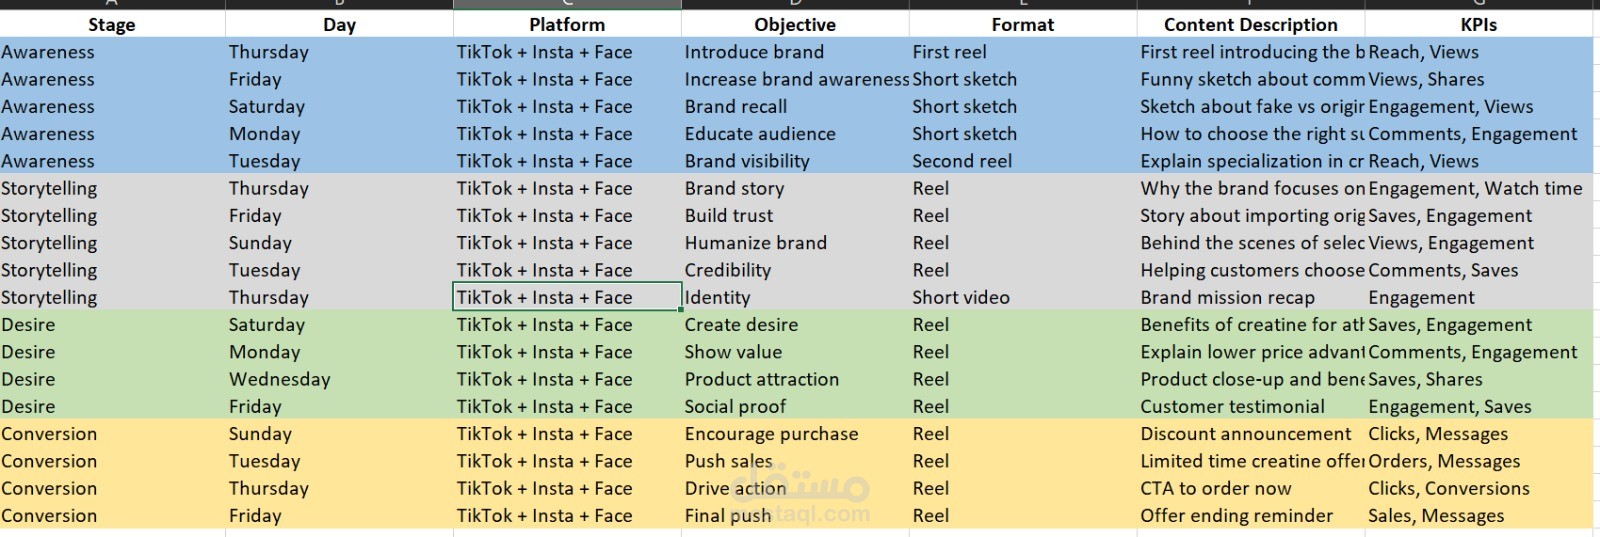The image size is (1600, 537).
Task: Select the Stage header cell
Action: click(x=112, y=24)
